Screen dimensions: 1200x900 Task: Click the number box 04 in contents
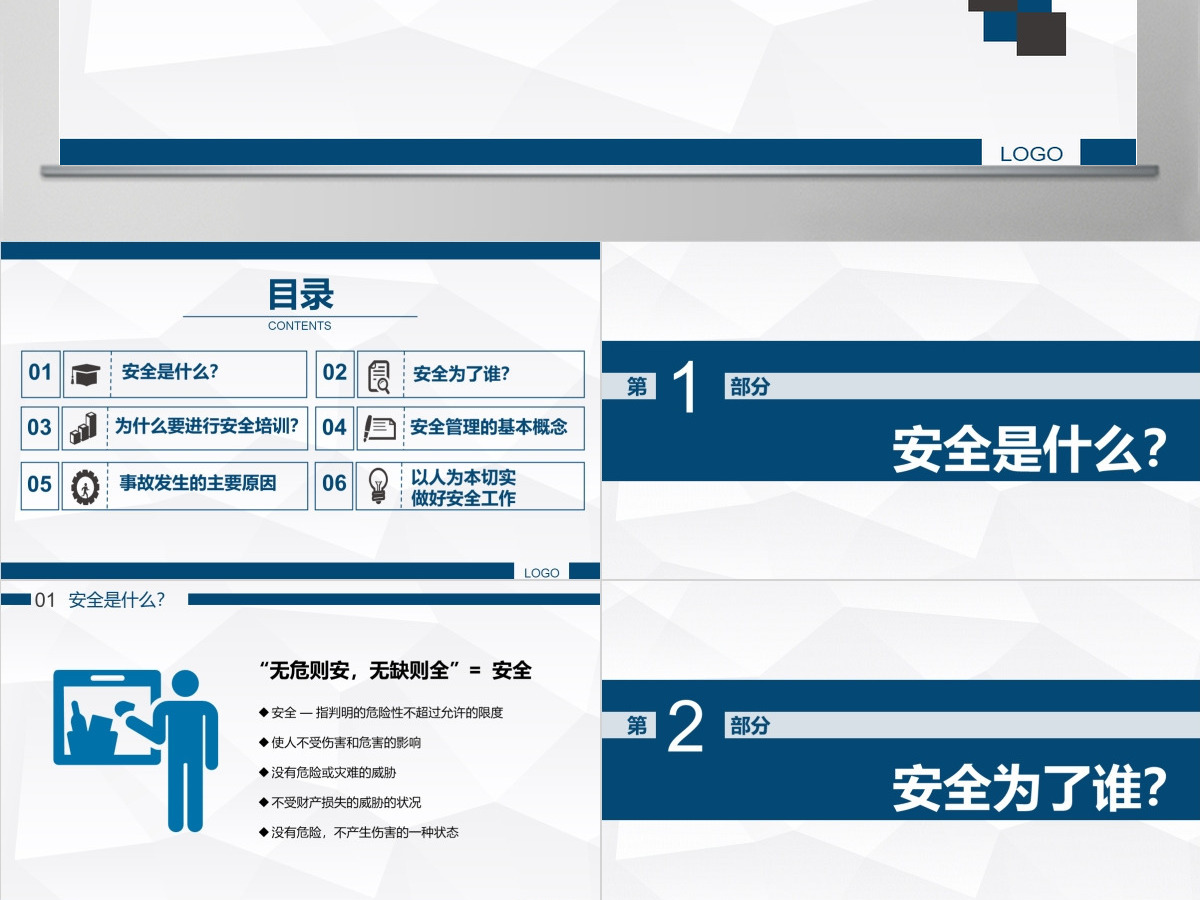(x=335, y=428)
